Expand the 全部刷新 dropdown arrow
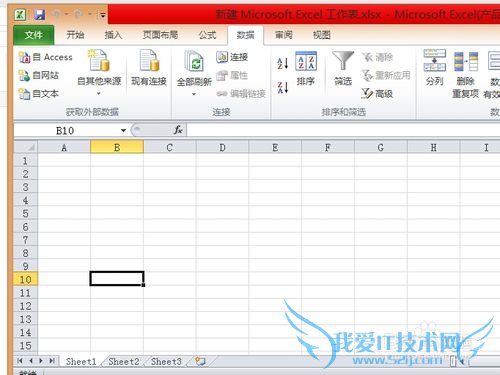Screen dimensions: 500x375 pyautogui.click(x=194, y=94)
